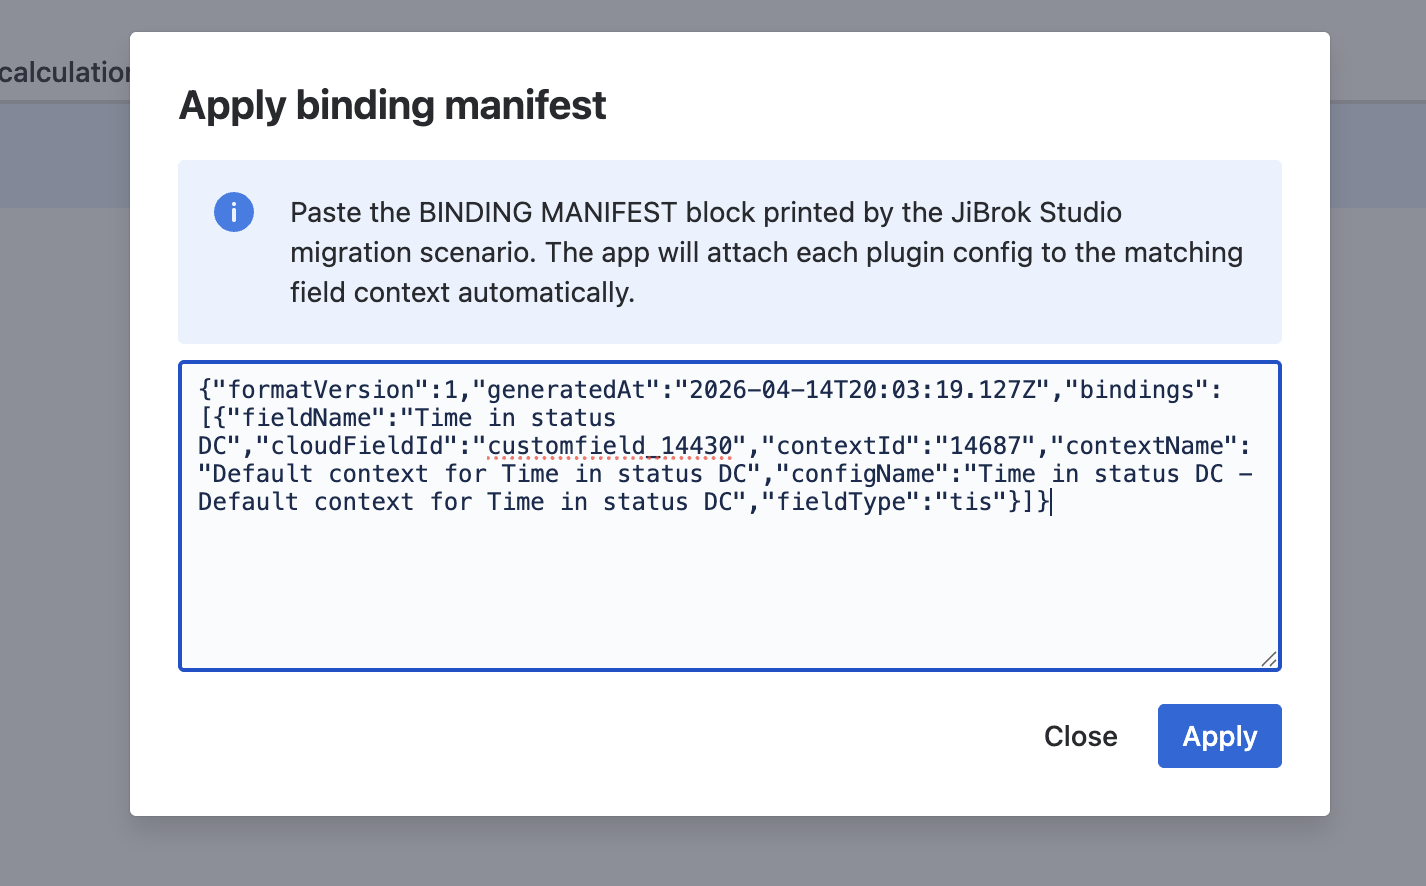Click the formatVersion text in manifest
Viewport: 1426px width, 886px height.
coord(308,389)
